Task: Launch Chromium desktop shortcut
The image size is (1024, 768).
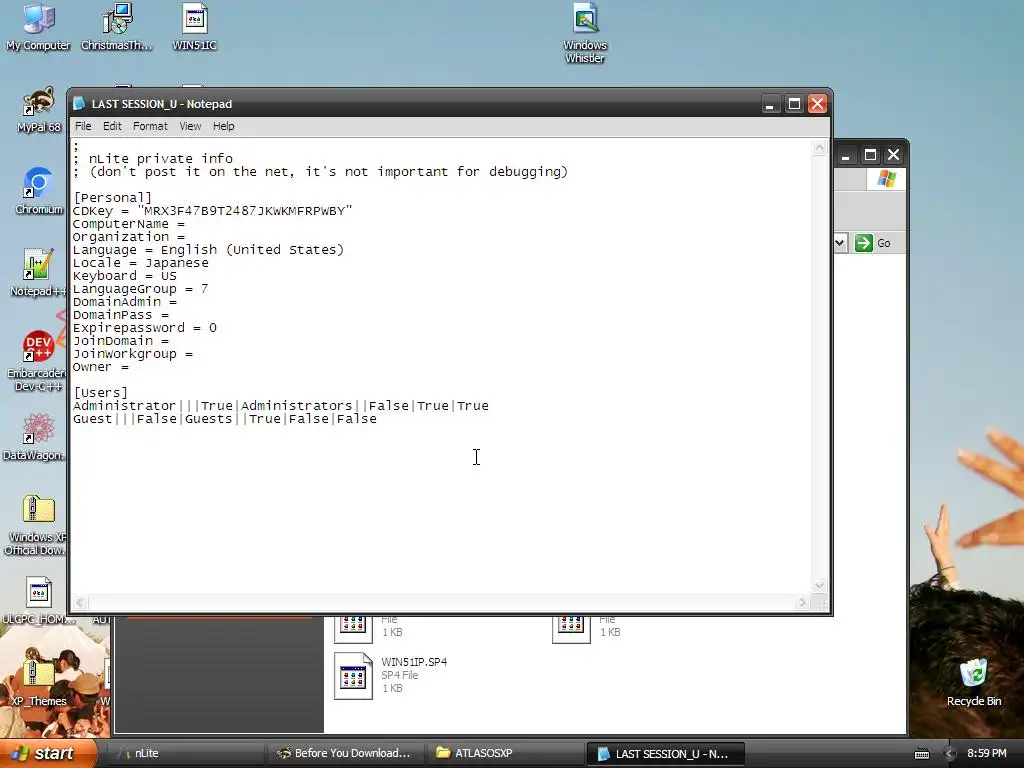Action: tap(39, 191)
